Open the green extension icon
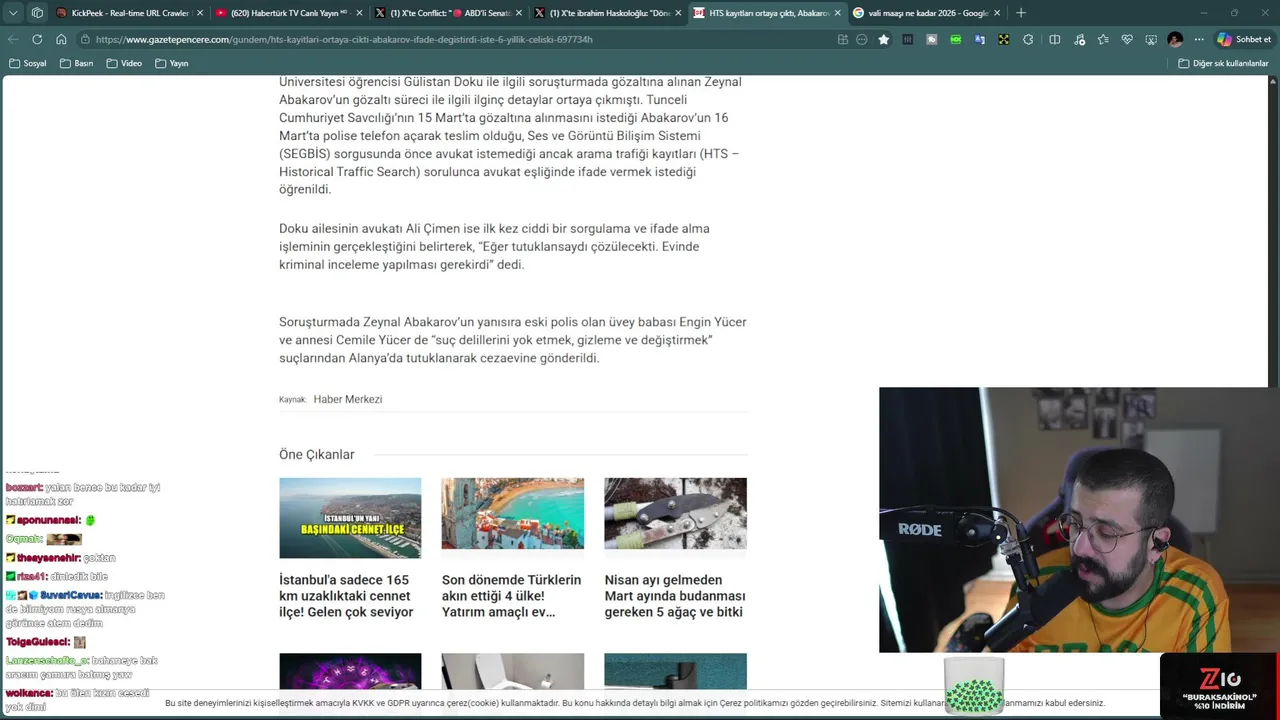This screenshot has height=720, width=1280. coord(956,39)
